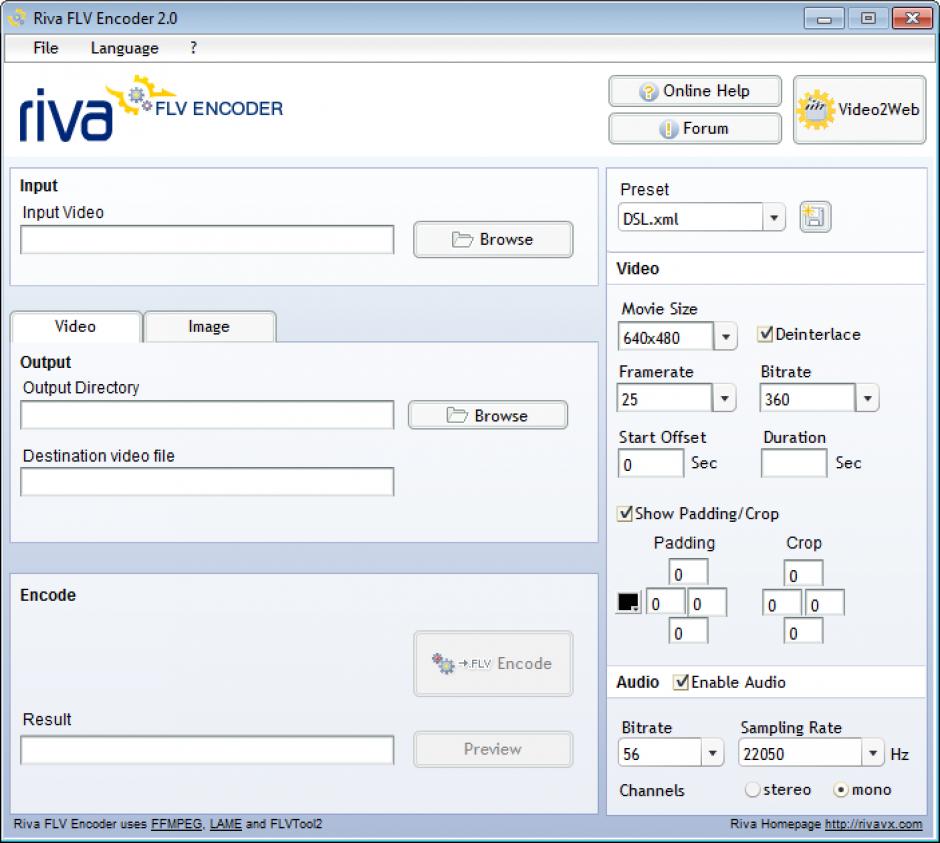Open Video2Web with its clapperboard icon
Screen dimensions: 940x843
(x=859, y=110)
